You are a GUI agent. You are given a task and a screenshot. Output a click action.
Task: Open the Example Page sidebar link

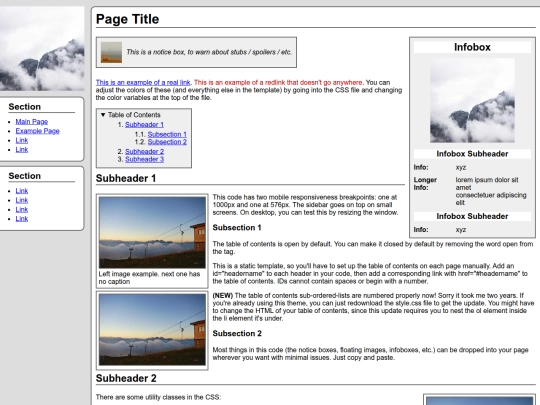[x=38, y=131]
